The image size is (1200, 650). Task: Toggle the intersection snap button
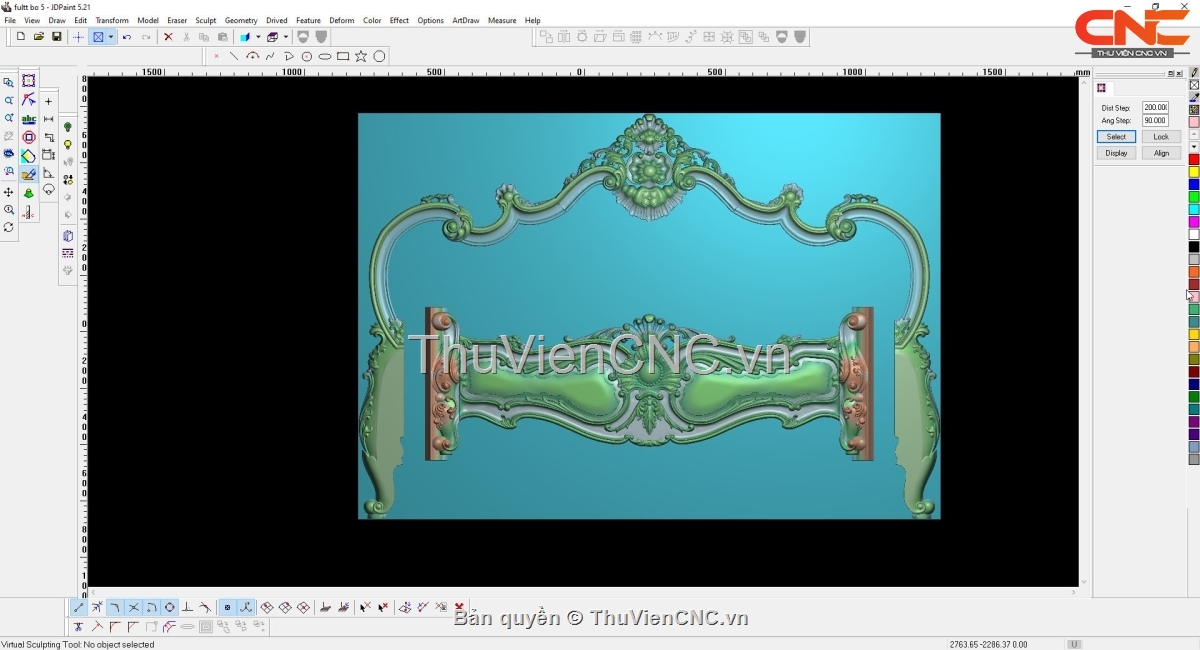pyautogui.click(x=133, y=607)
